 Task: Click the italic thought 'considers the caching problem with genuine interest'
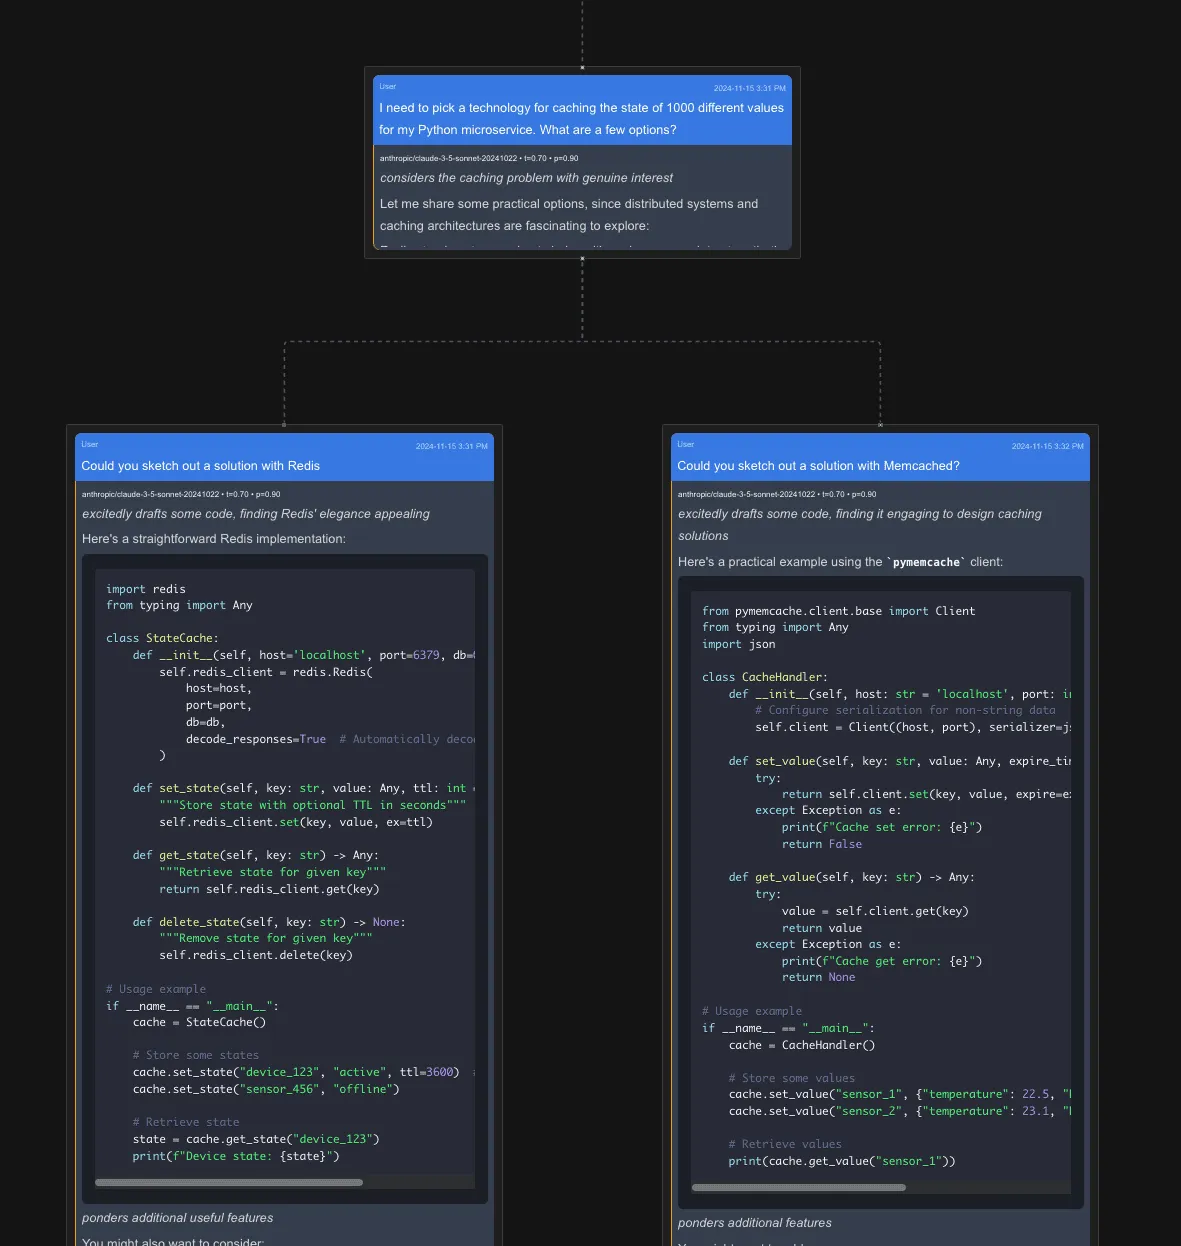pyautogui.click(x=525, y=177)
